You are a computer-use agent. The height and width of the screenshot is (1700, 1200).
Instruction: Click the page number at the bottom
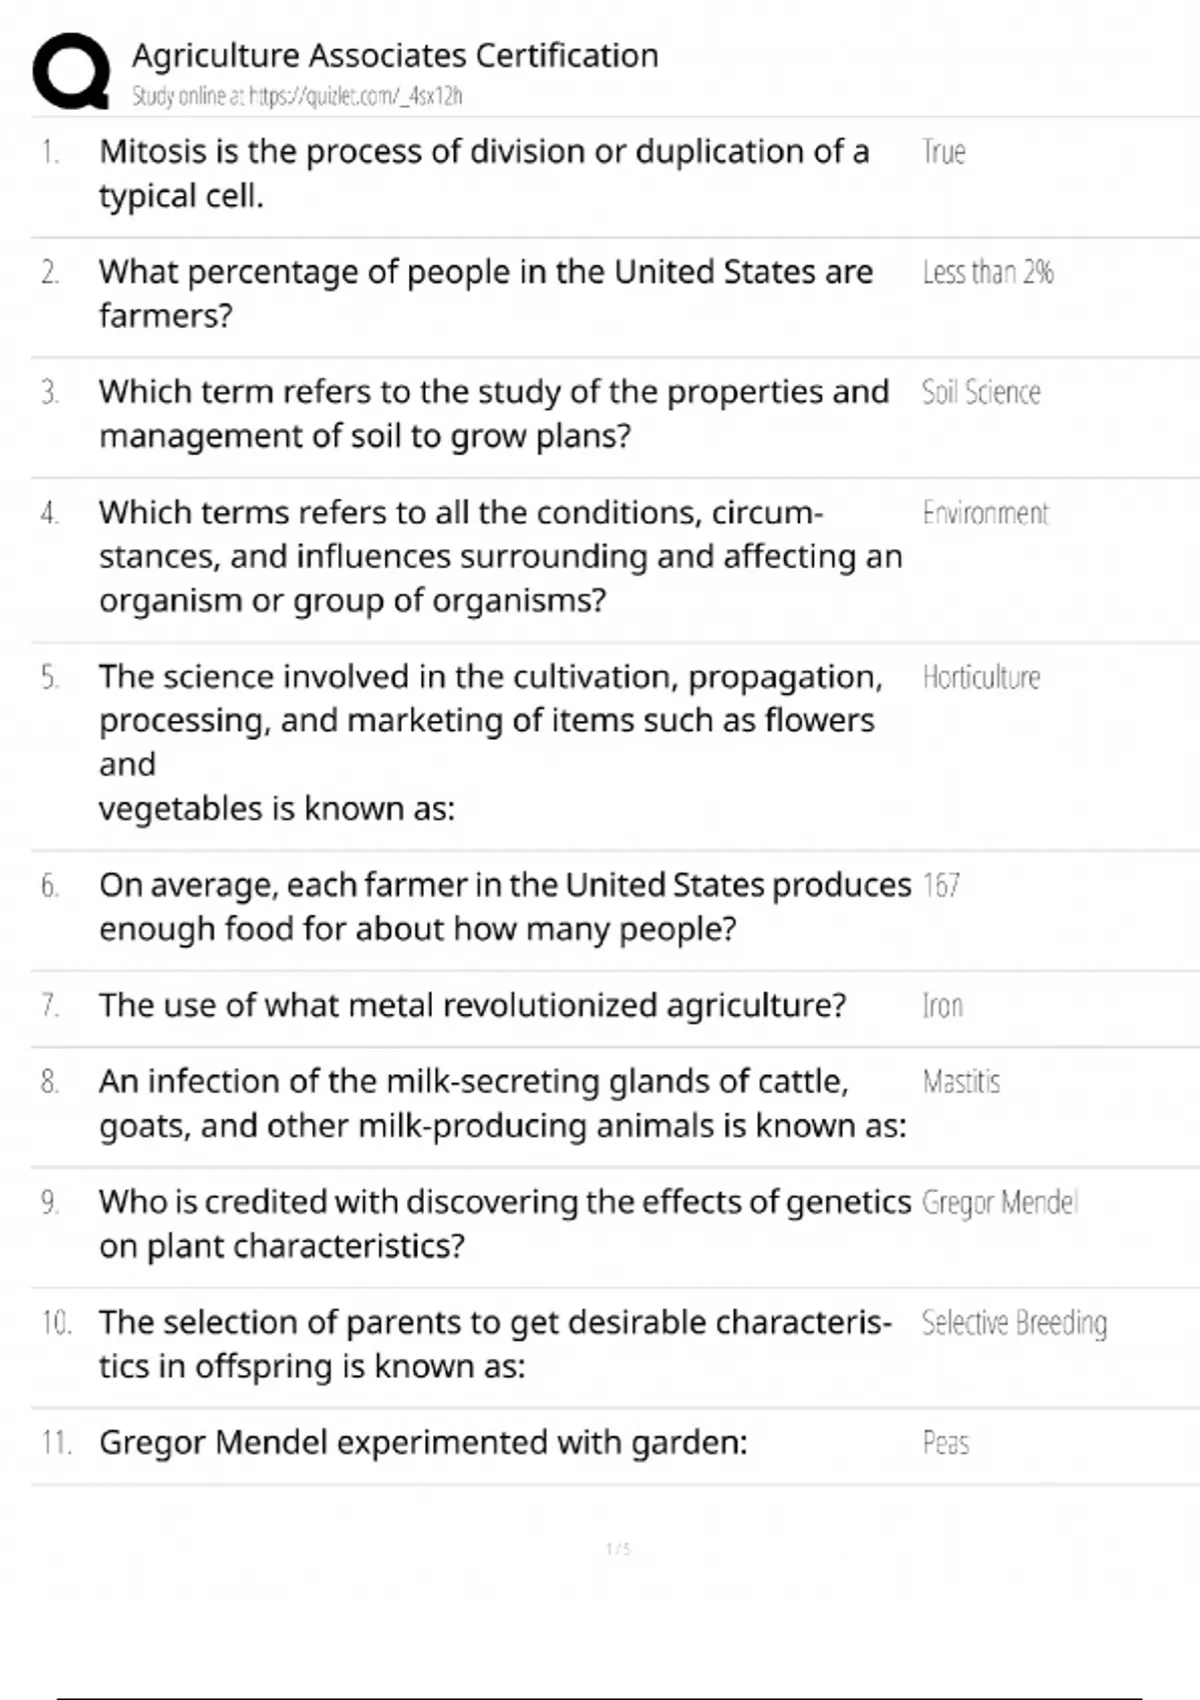pyautogui.click(x=618, y=1549)
